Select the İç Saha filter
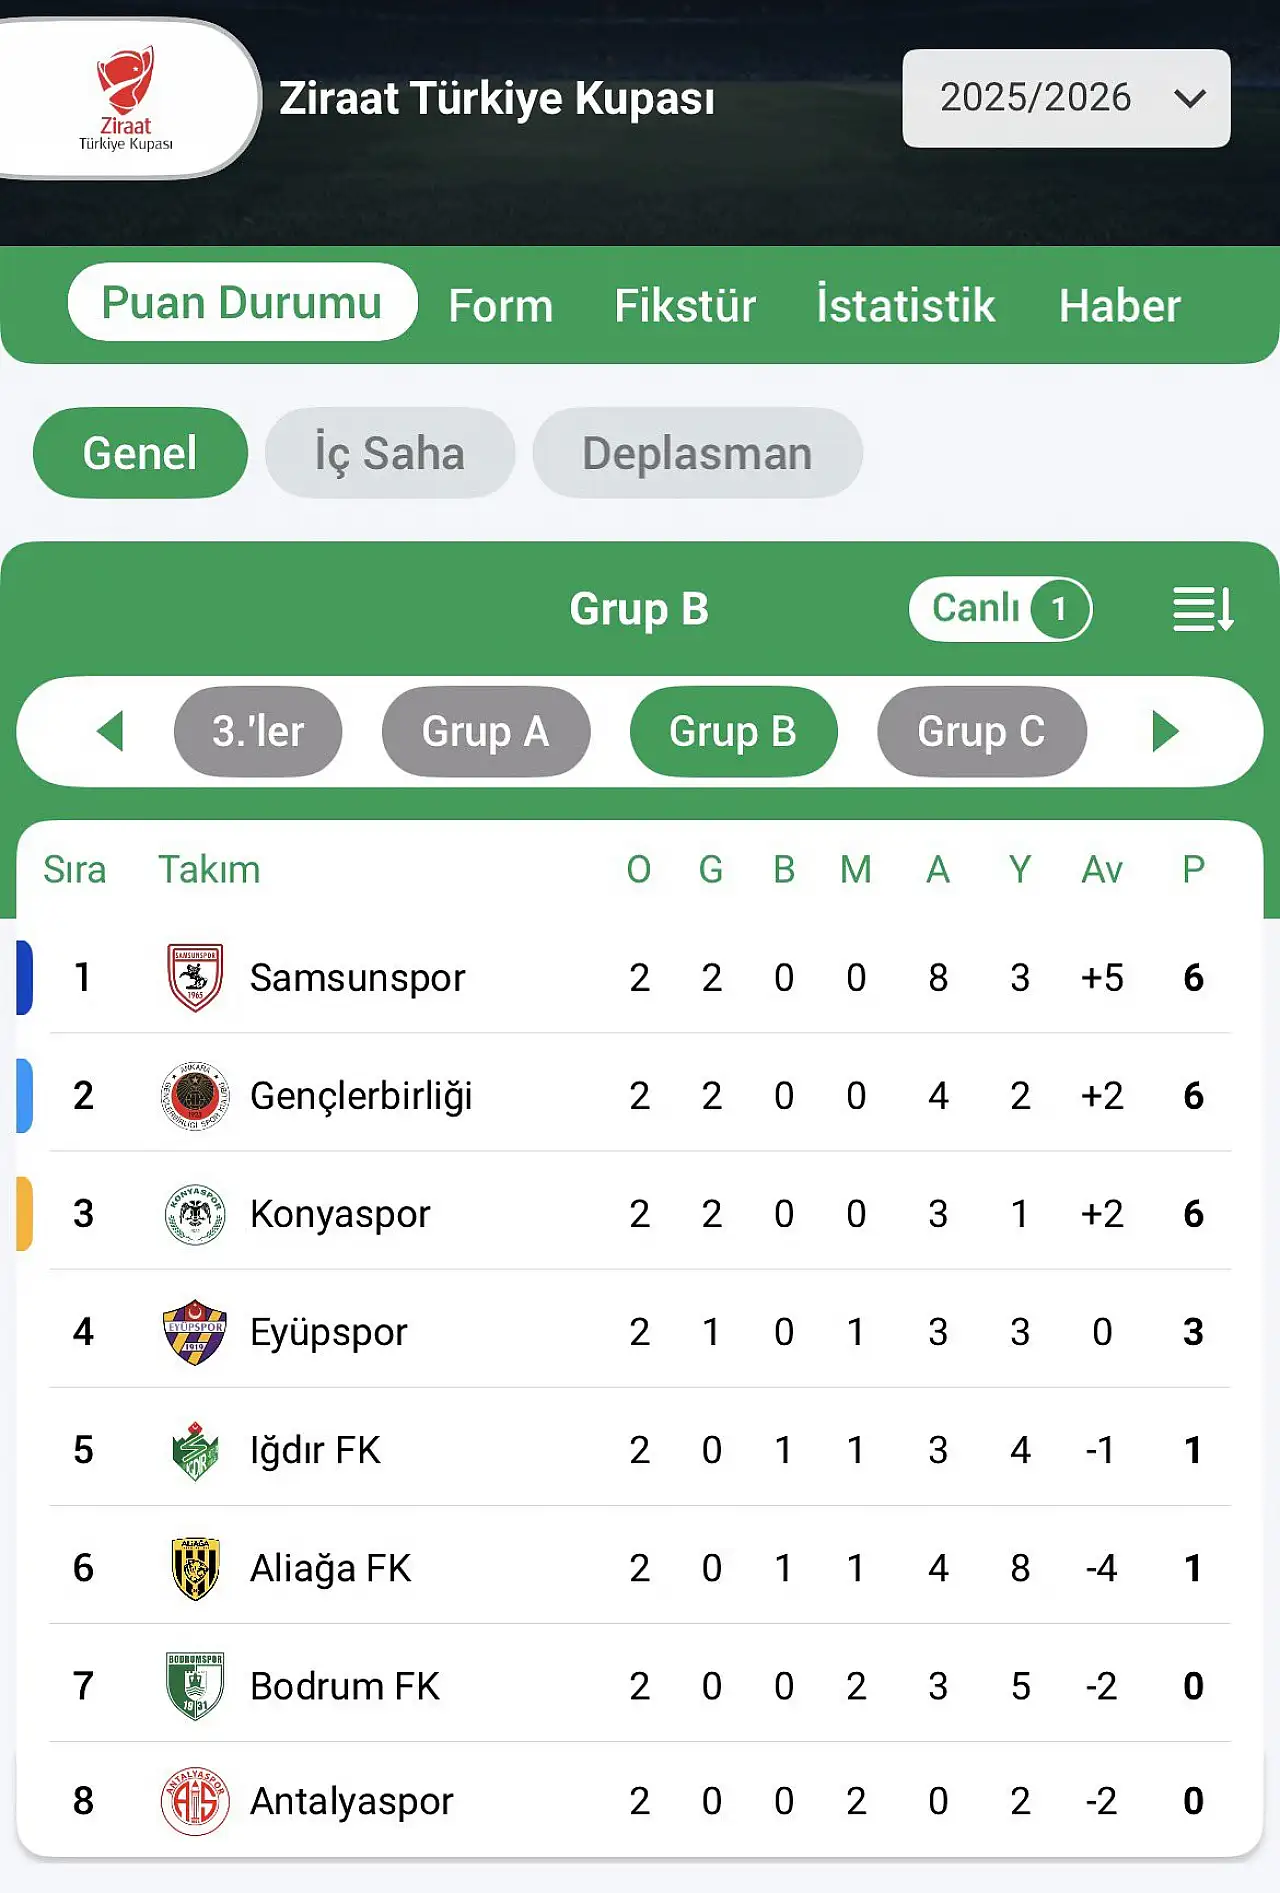This screenshot has height=1893, width=1280. tap(390, 453)
